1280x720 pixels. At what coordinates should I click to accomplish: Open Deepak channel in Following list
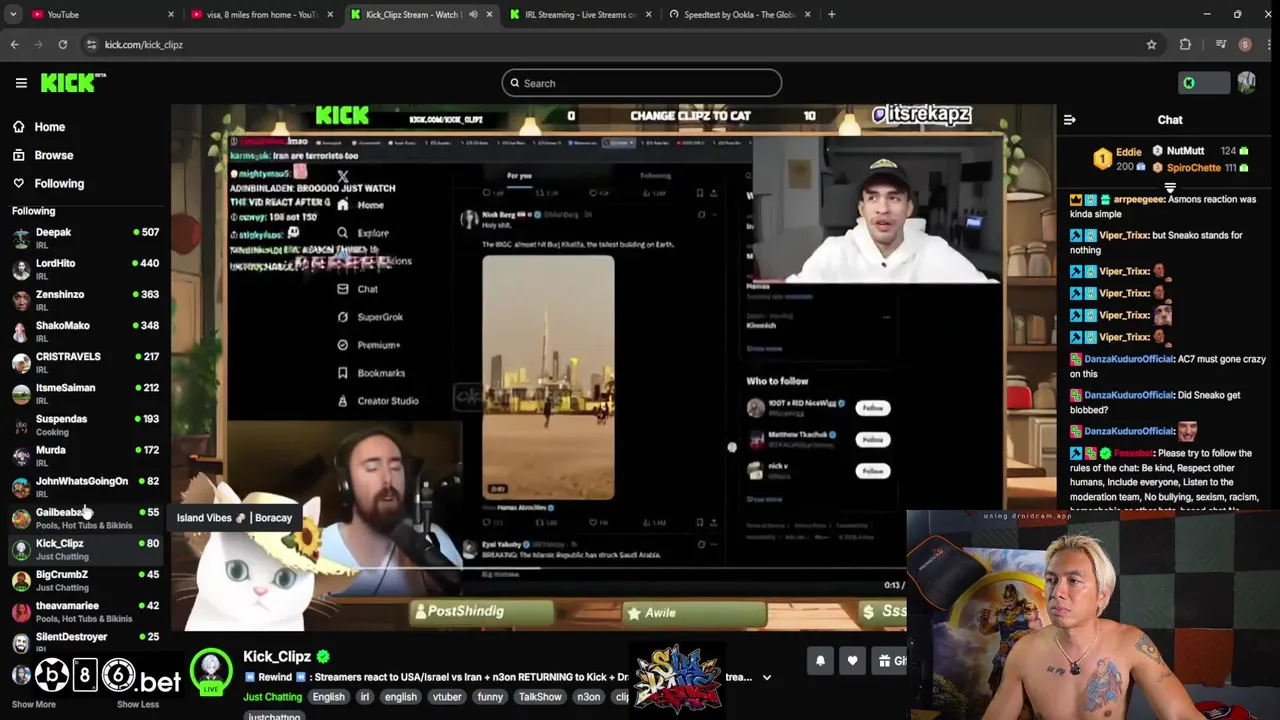click(x=85, y=238)
